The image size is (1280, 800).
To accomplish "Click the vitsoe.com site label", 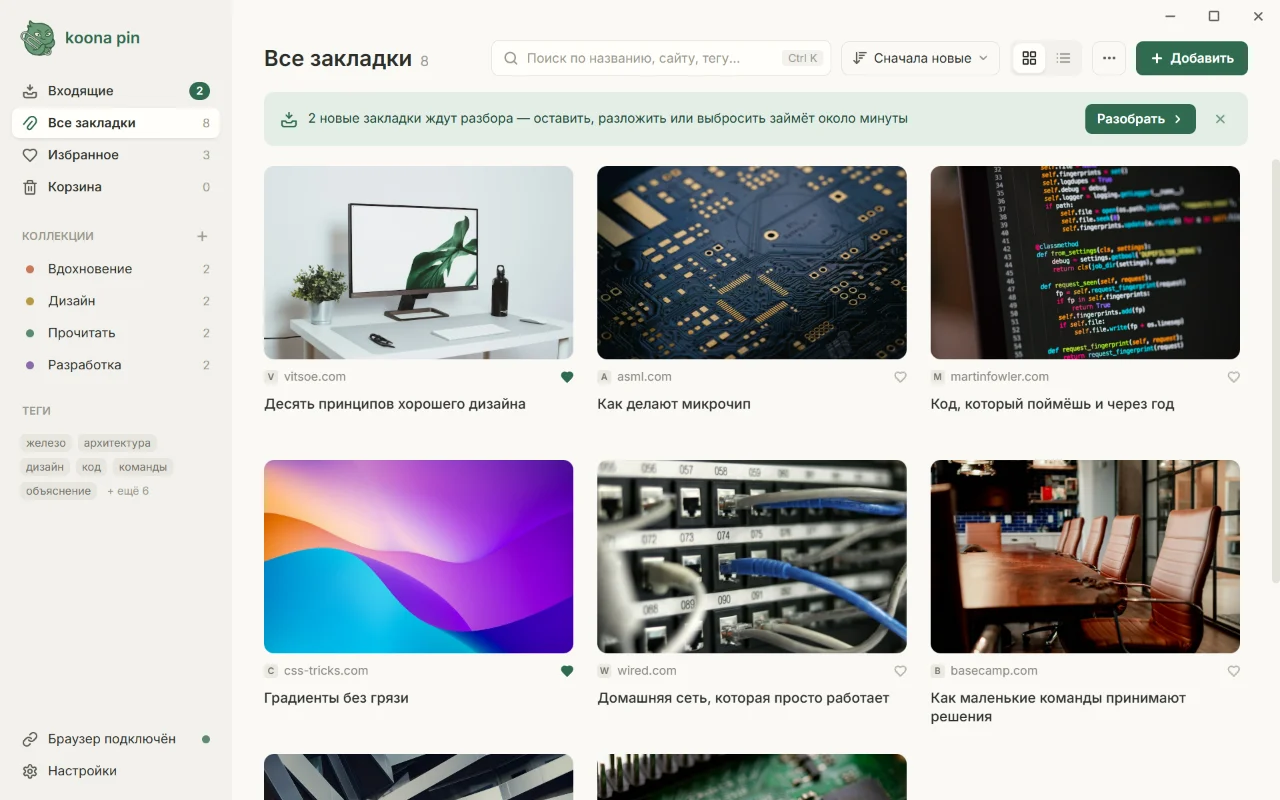I will coord(315,377).
